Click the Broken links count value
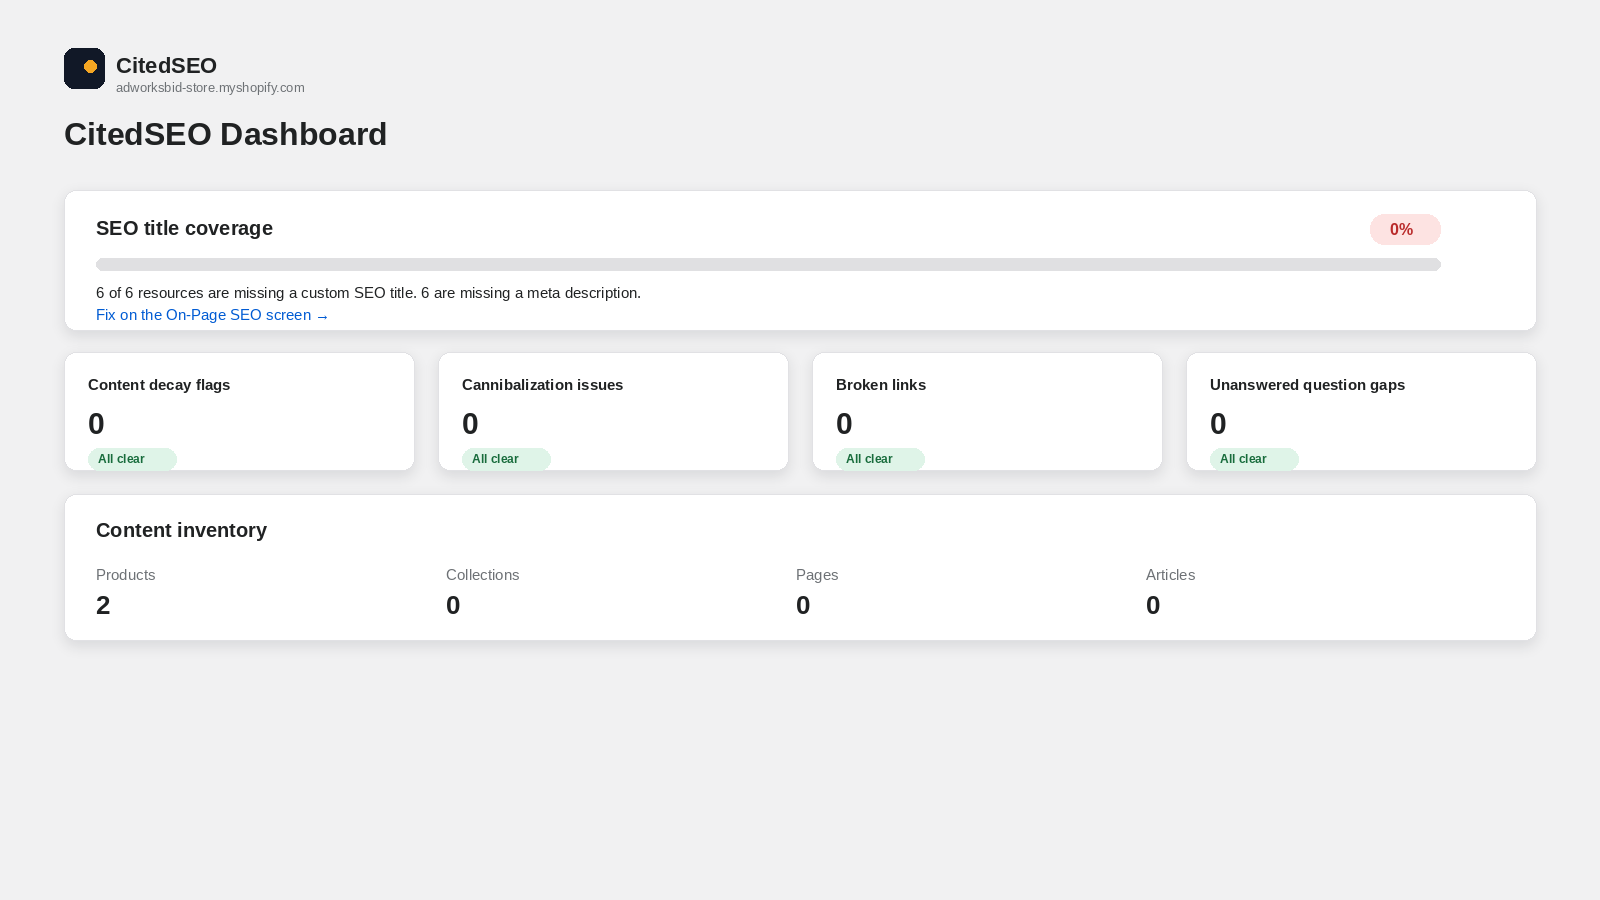Screen dimensions: 1600x900 click(844, 424)
